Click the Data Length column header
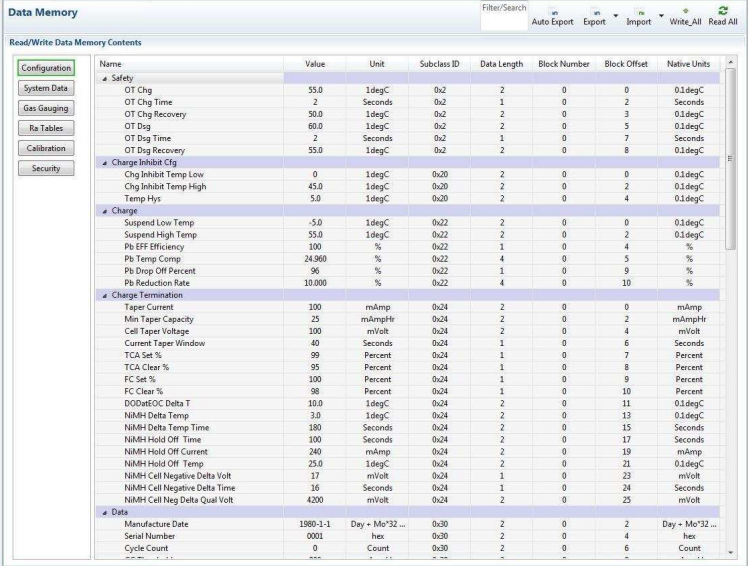 [x=501, y=64]
